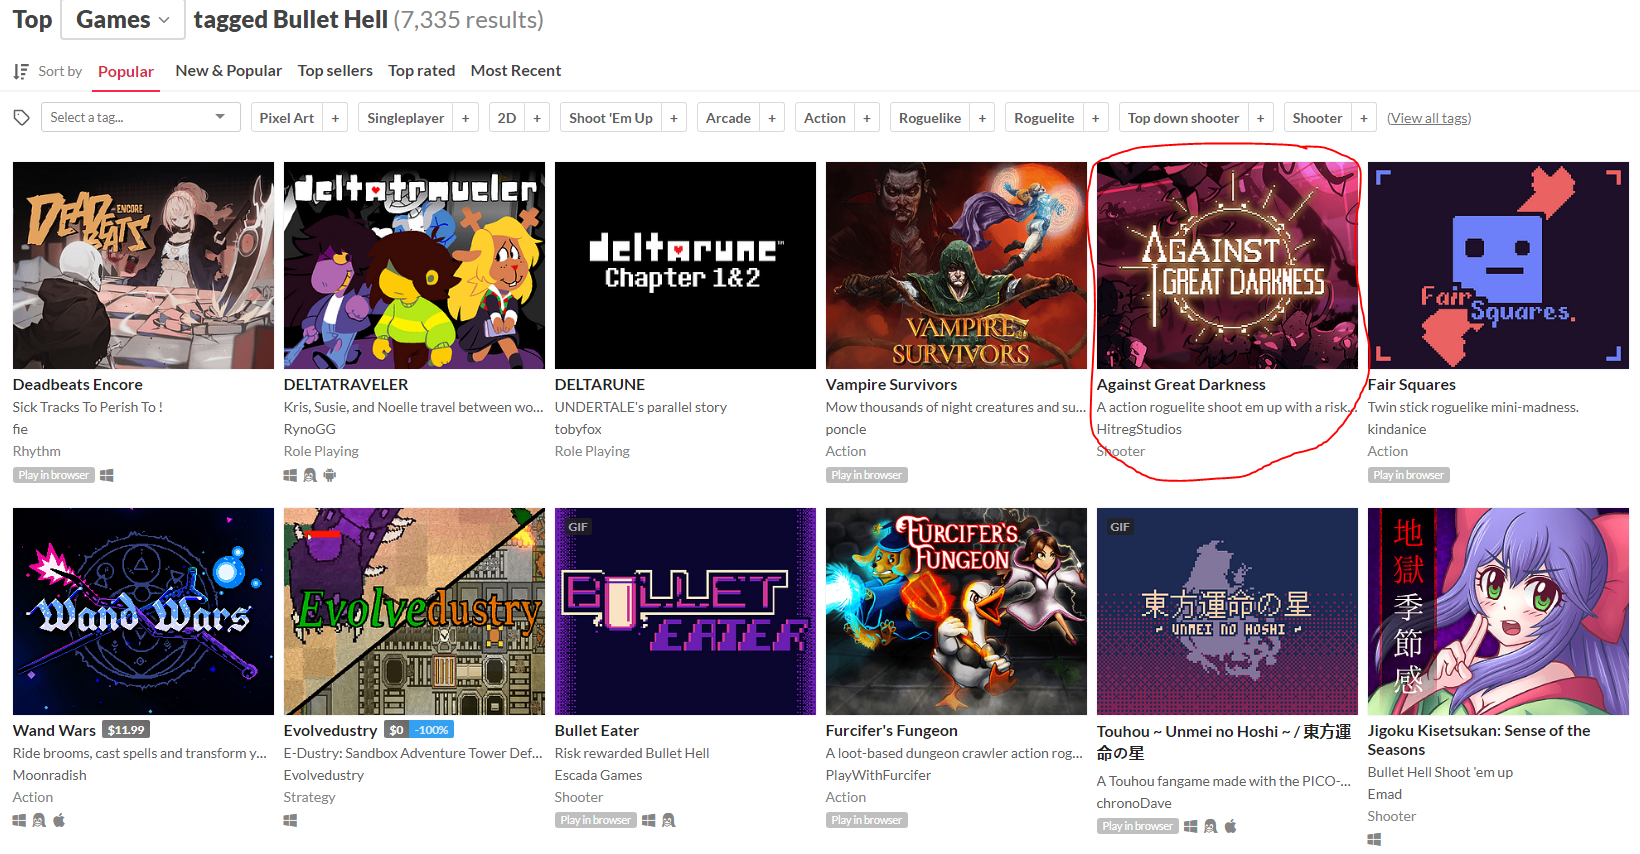Add Shooter tag with plus button

(x=1364, y=118)
